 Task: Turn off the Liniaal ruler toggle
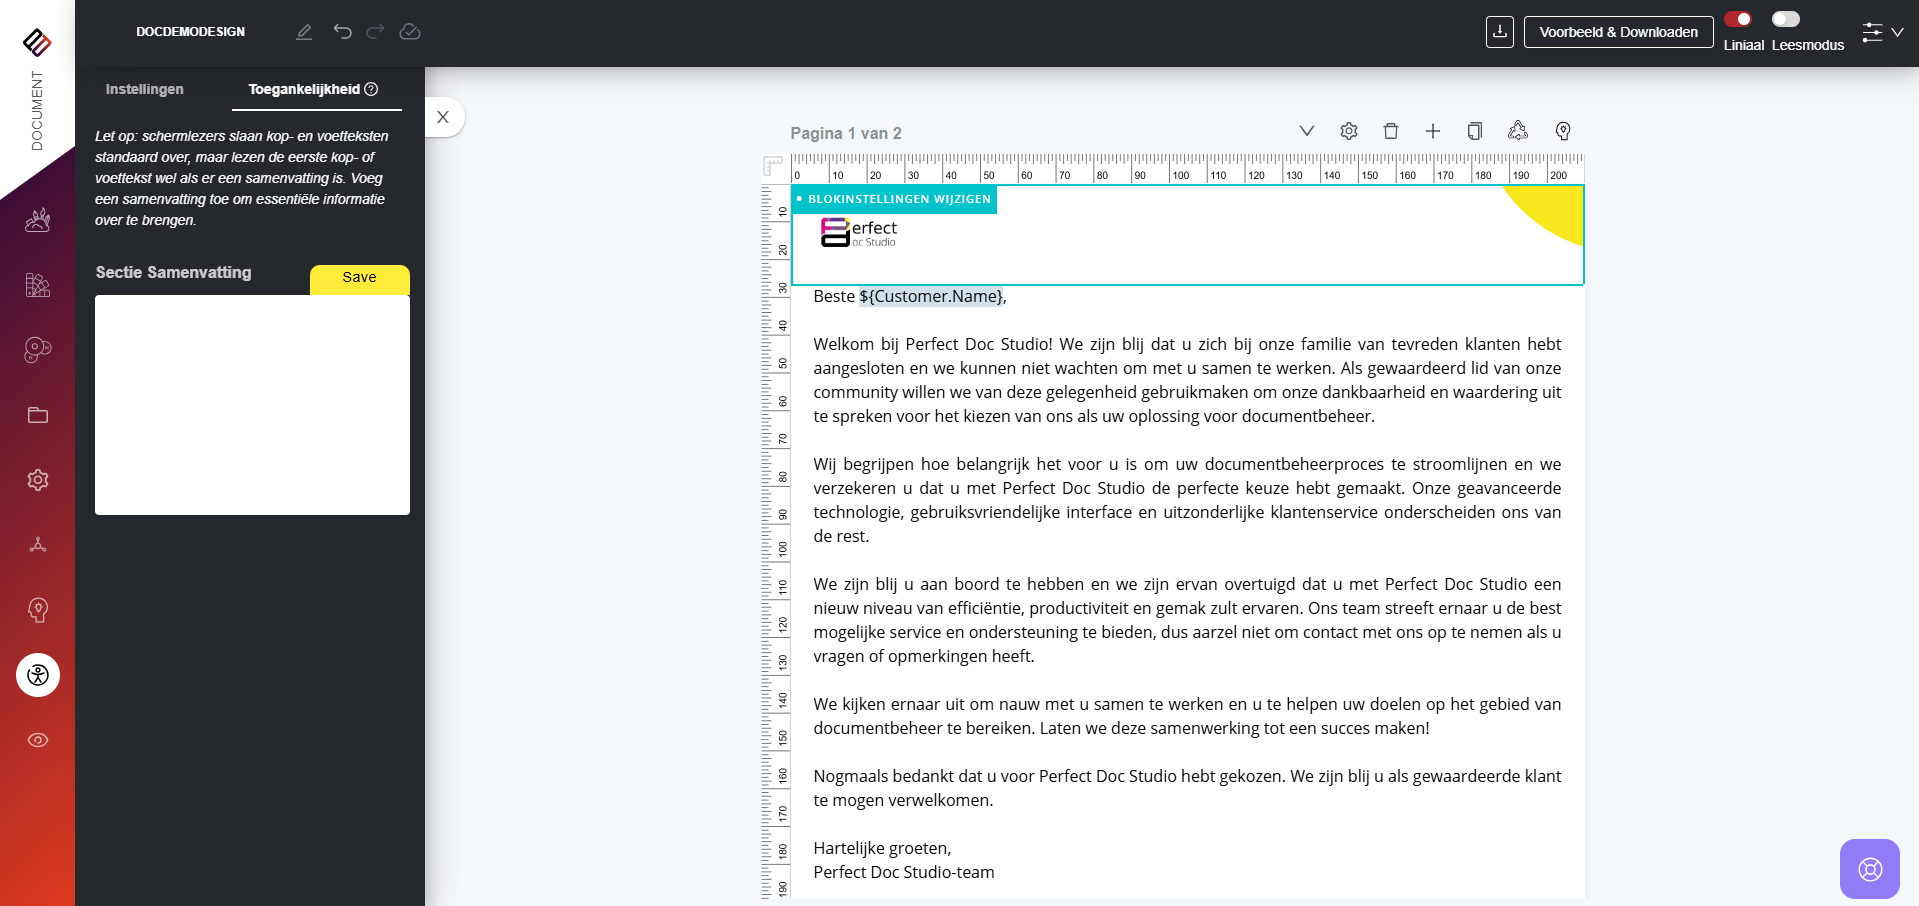tap(1737, 19)
